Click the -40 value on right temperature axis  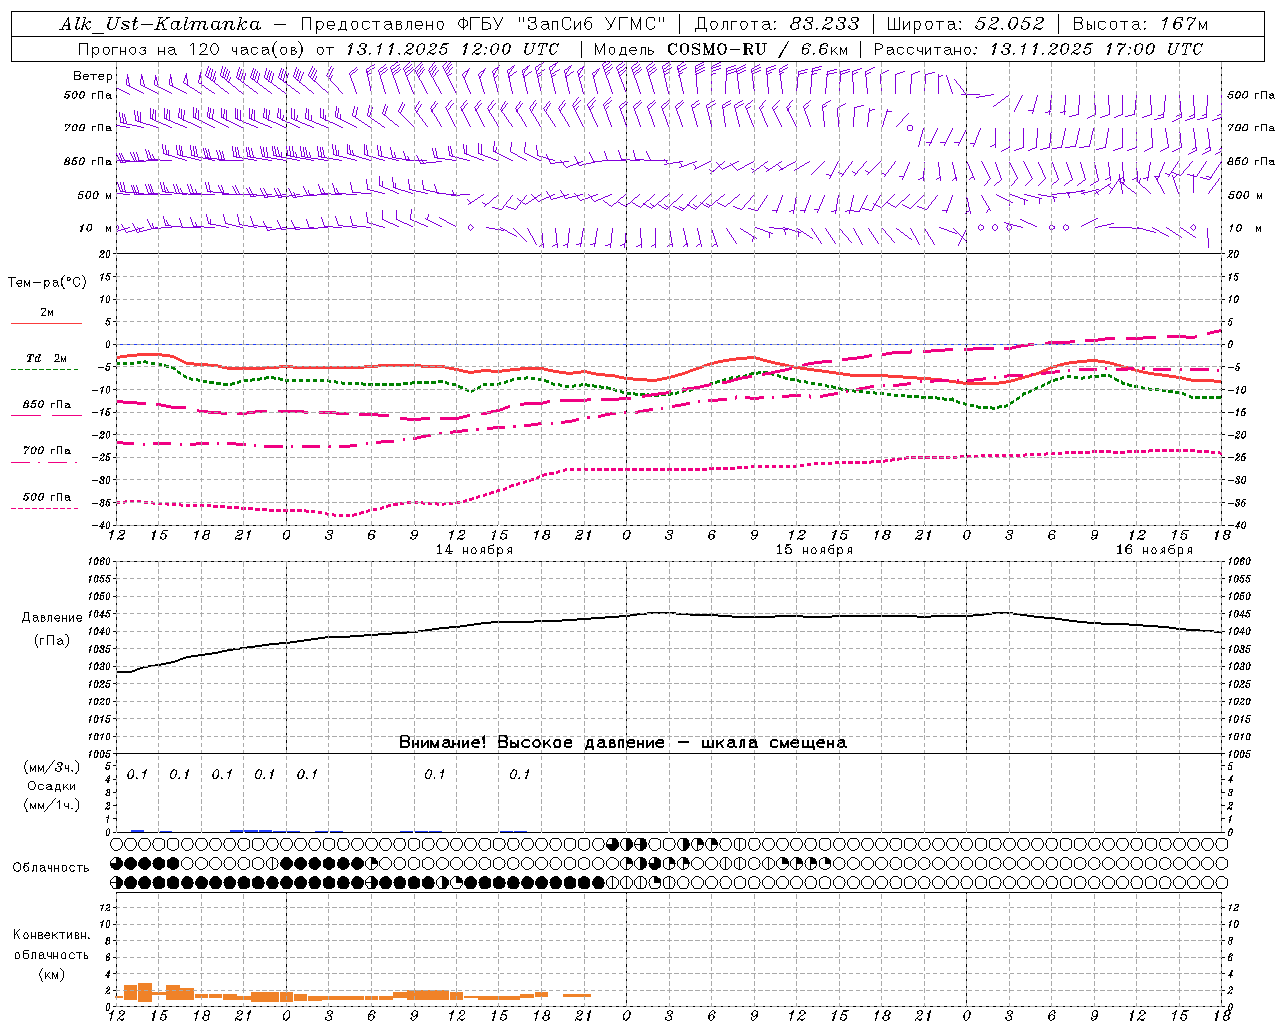(x=1237, y=526)
